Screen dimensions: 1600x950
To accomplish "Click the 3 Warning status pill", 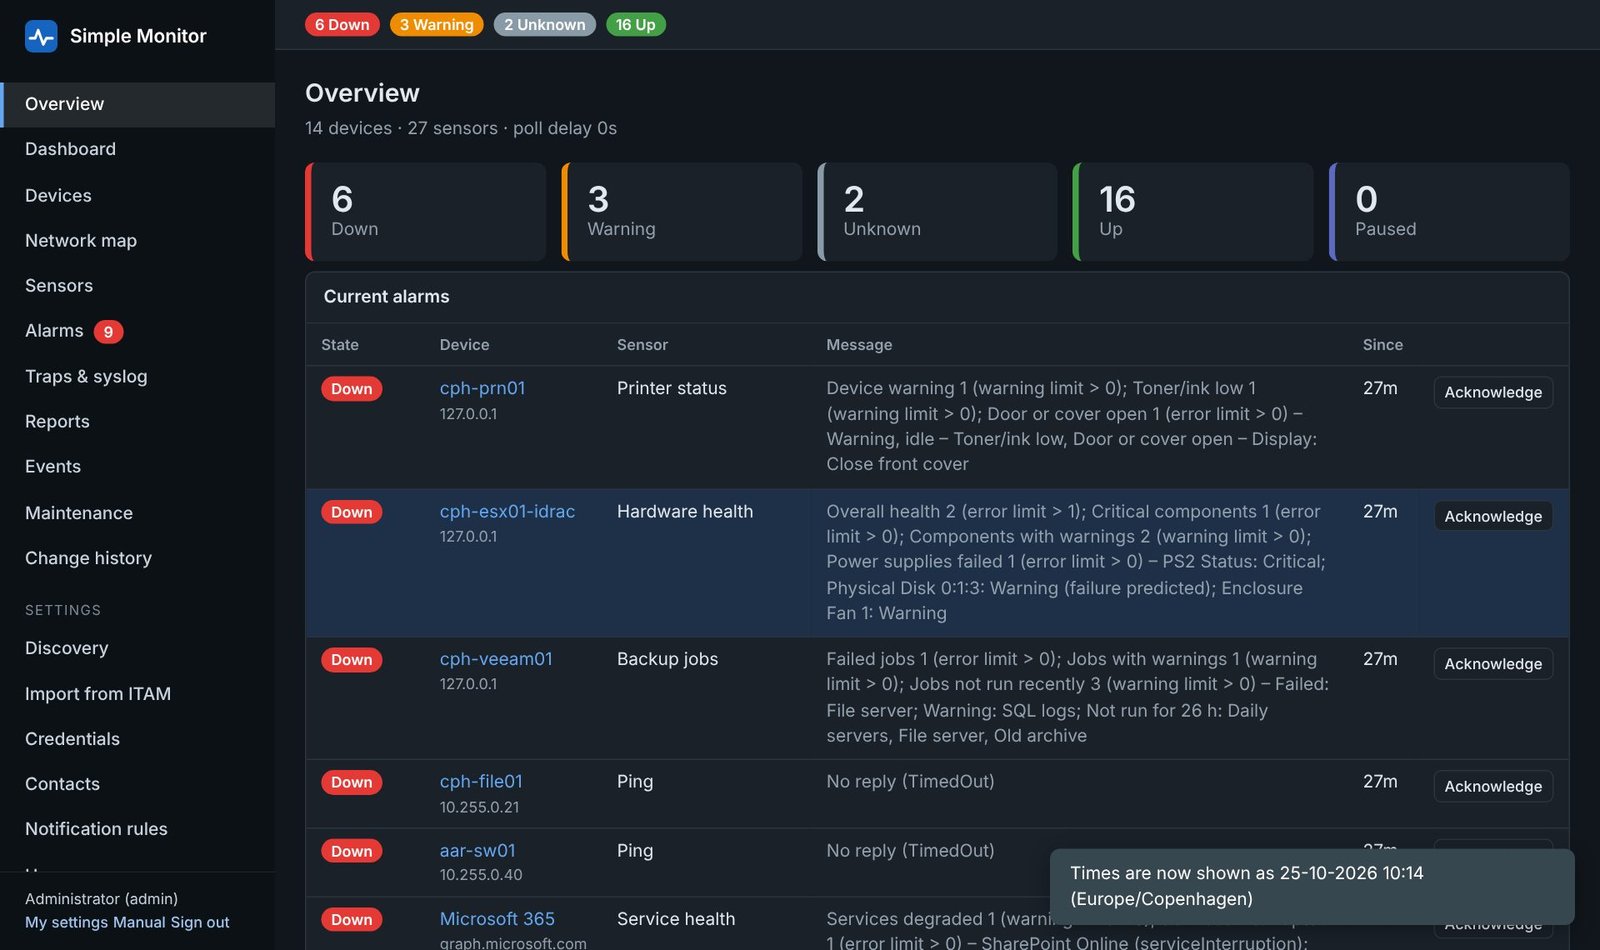I will pyautogui.click(x=437, y=24).
